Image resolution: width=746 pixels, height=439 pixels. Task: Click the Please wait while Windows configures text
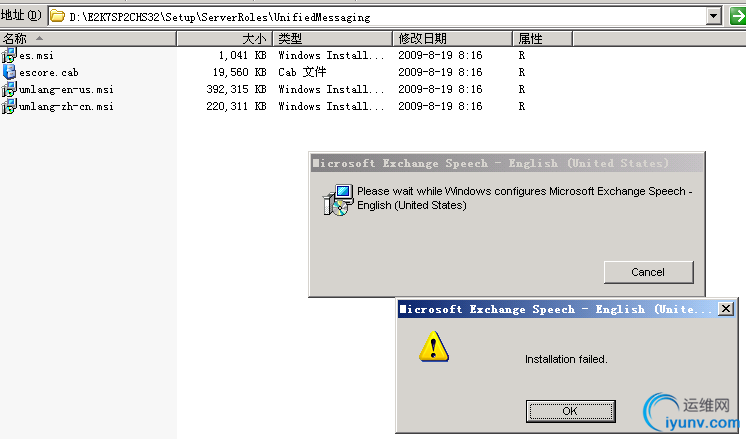525,198
